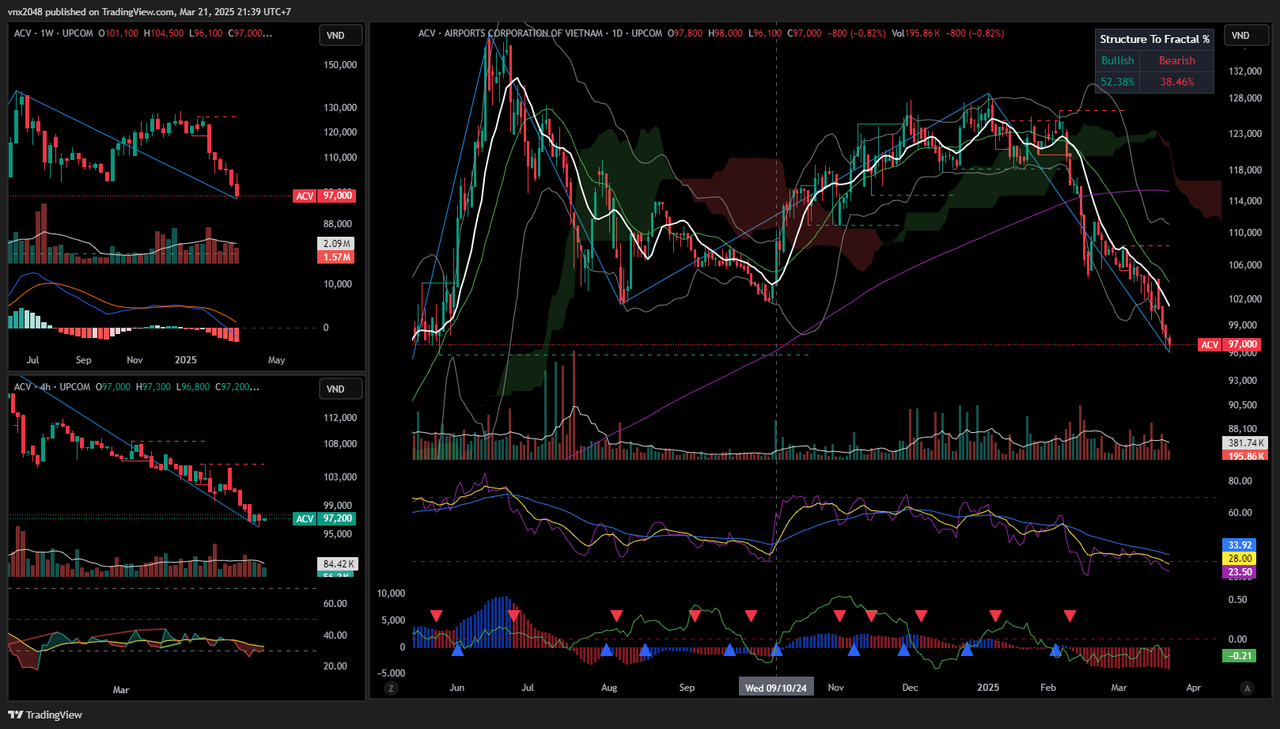Click the Bearish cell in fractal table
This screenshot has width=1280, height=729.
pyautogui.click(x=1177, y=61)
